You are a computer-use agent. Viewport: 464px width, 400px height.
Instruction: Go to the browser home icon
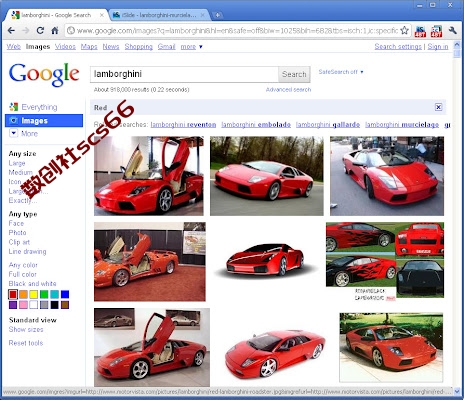(55, 31)
